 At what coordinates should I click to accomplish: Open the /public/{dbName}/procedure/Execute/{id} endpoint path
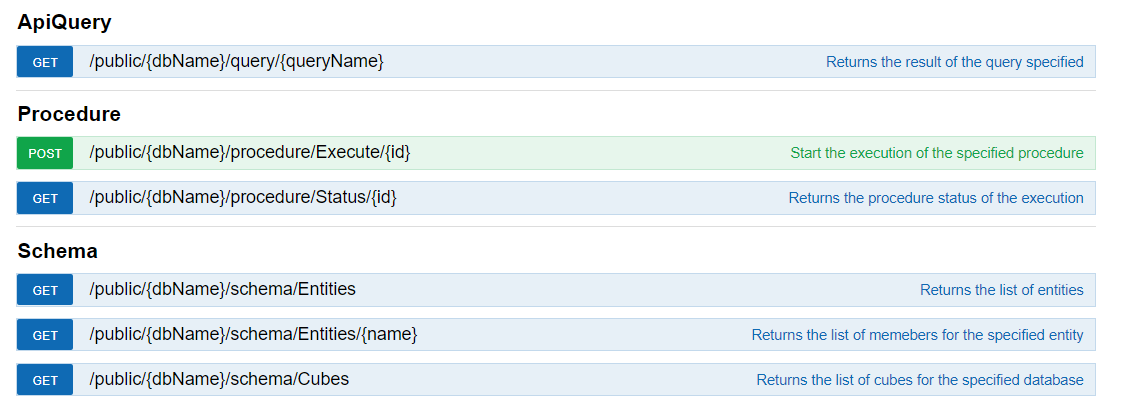pos(250,152)
